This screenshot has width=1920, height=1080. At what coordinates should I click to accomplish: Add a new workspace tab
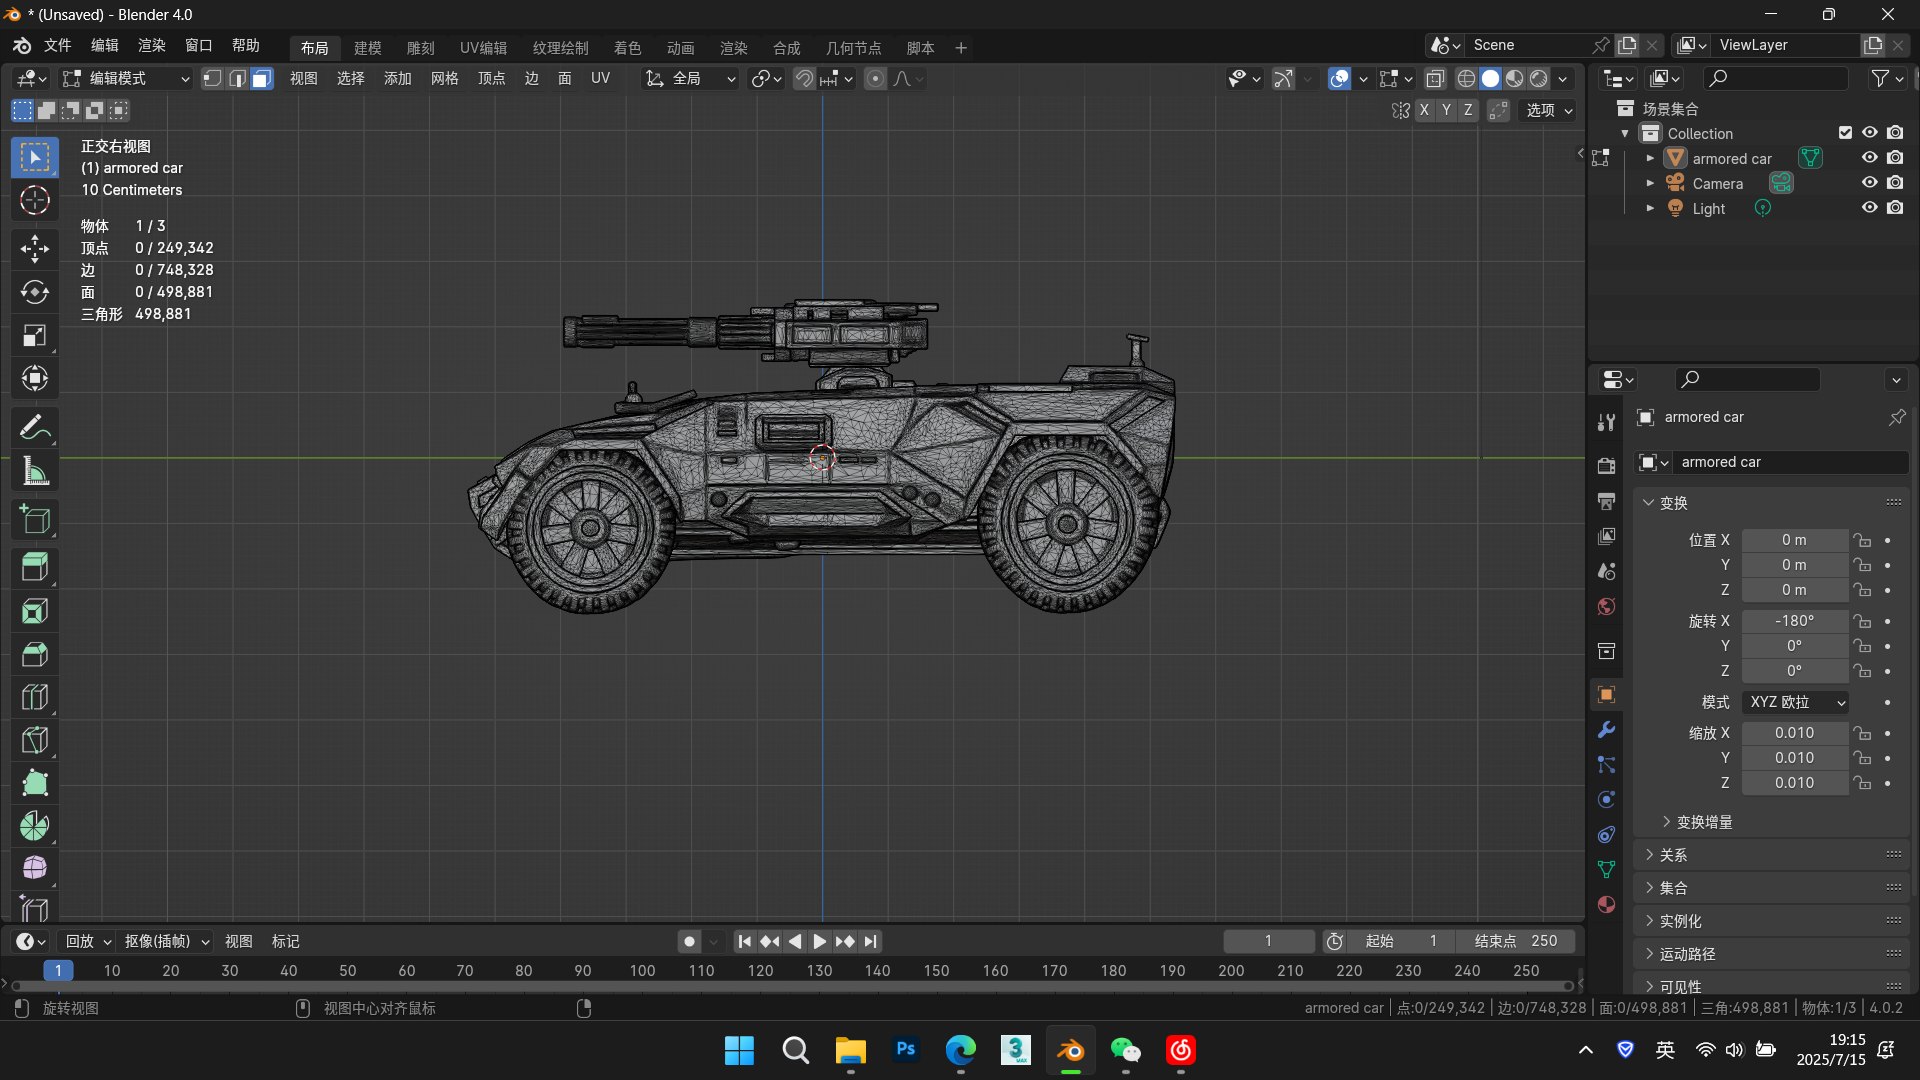point(960,48)
